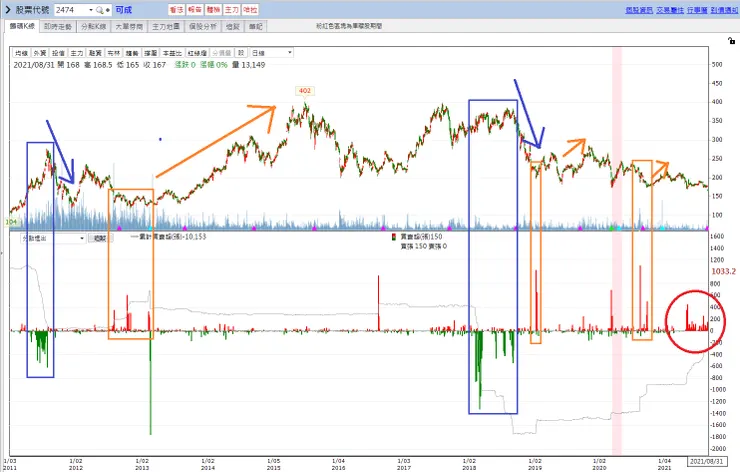Click the second top-right link after 個股資訊
The height and width of the screenshot is (472, 740).
(x=670, y=10)
